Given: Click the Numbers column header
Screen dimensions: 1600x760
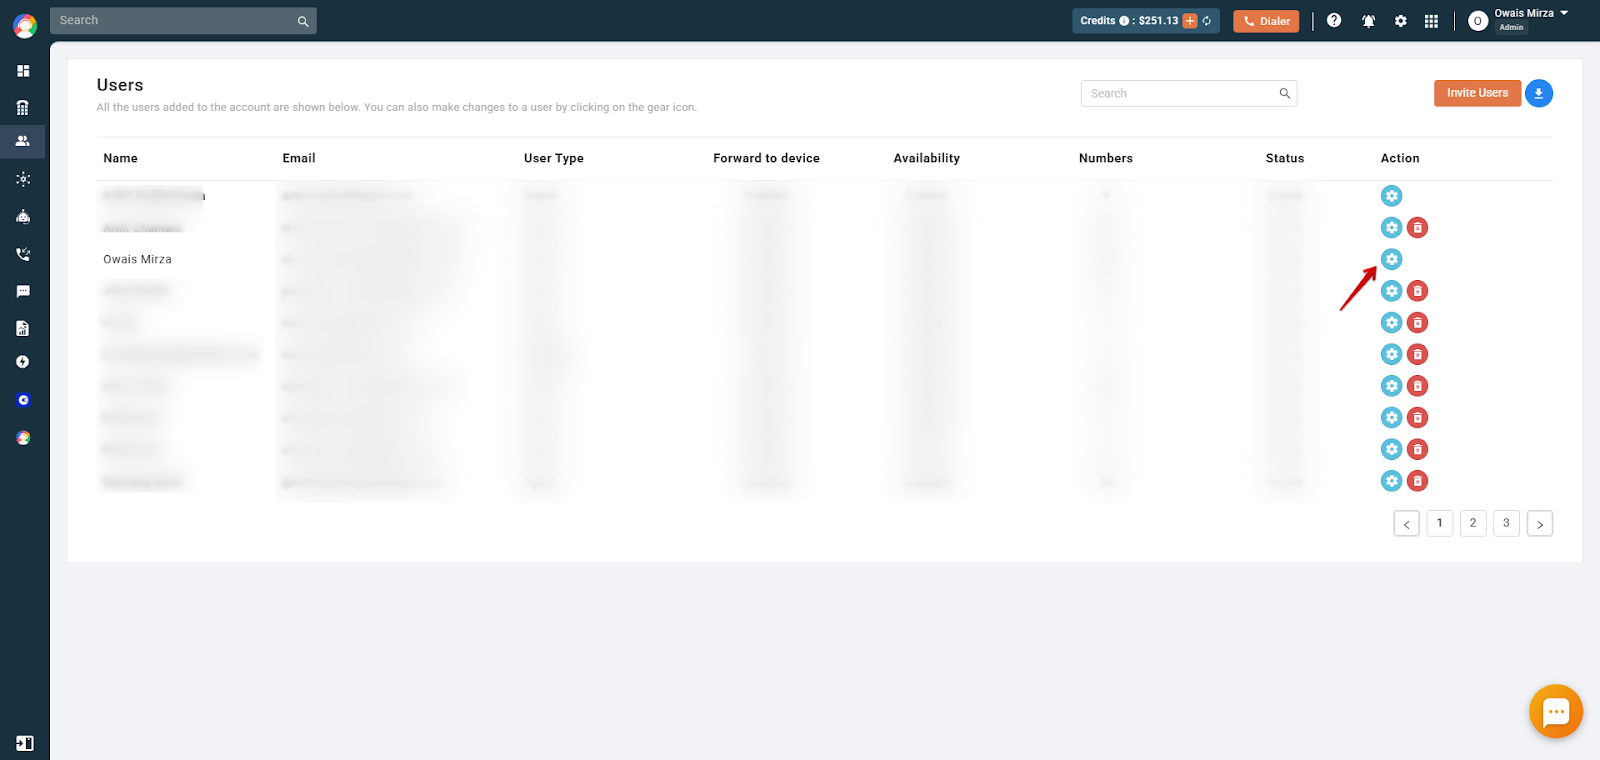Looking at the screenshot, I should (1106, 158).
